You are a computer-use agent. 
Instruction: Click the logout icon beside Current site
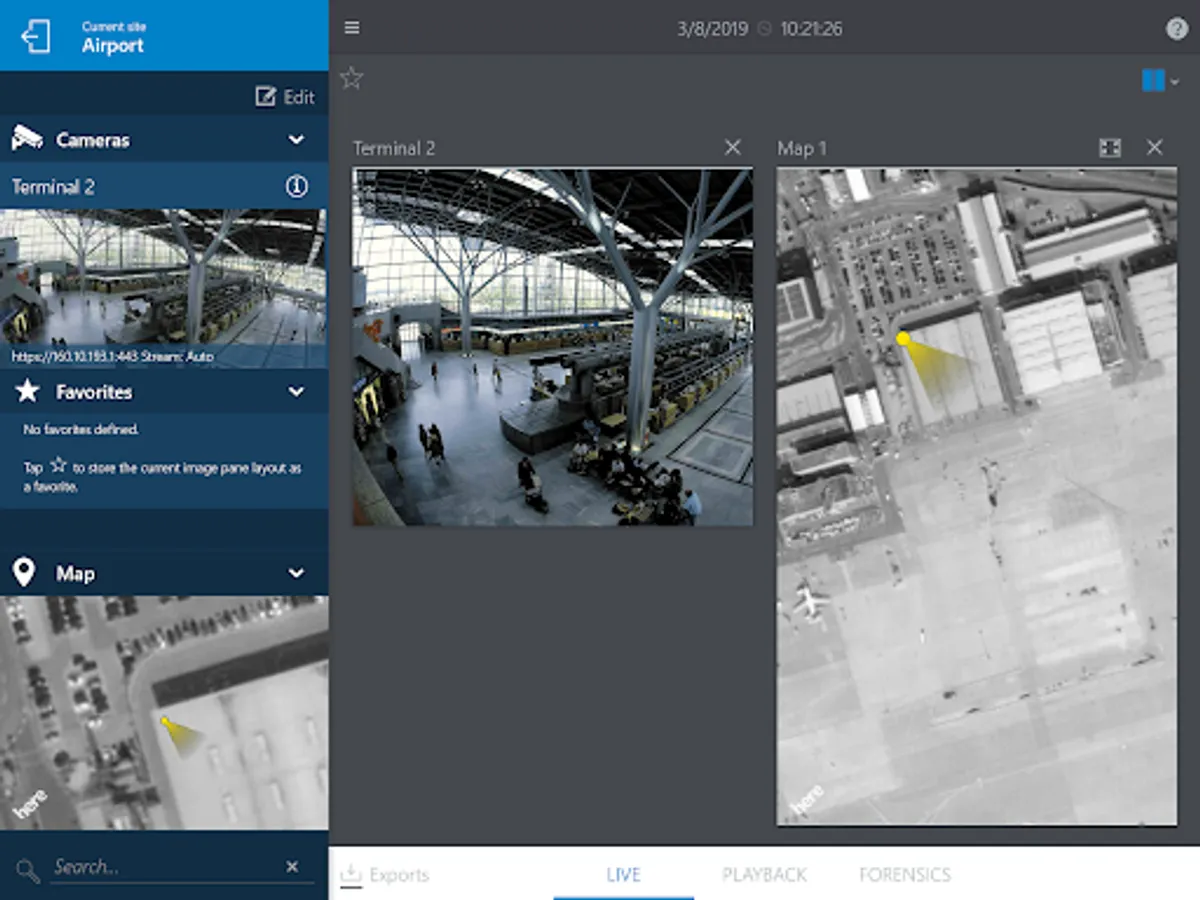[x=35, y=36]
